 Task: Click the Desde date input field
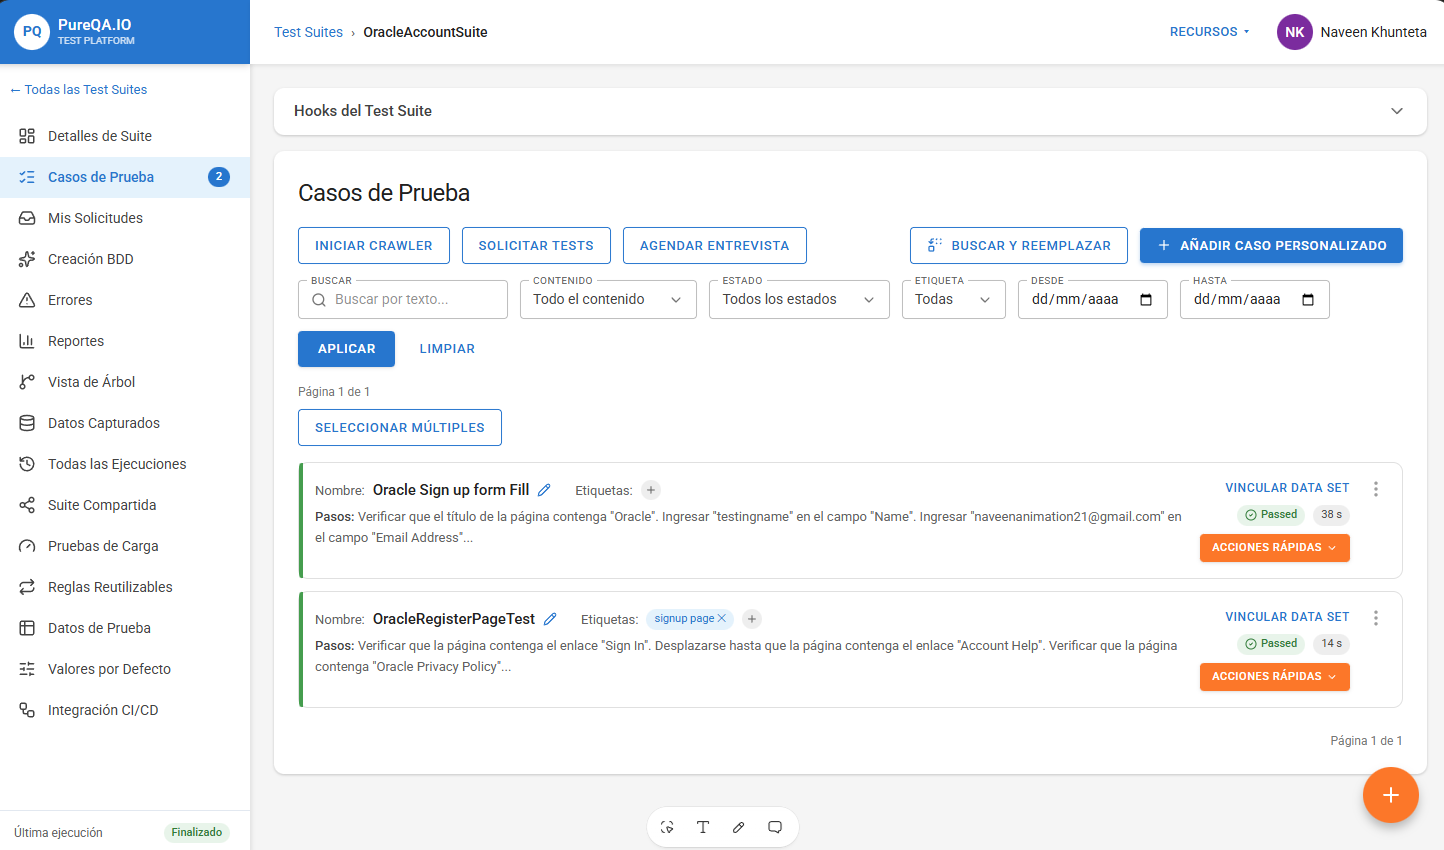pyautogui.click(x=1093, y=299)
